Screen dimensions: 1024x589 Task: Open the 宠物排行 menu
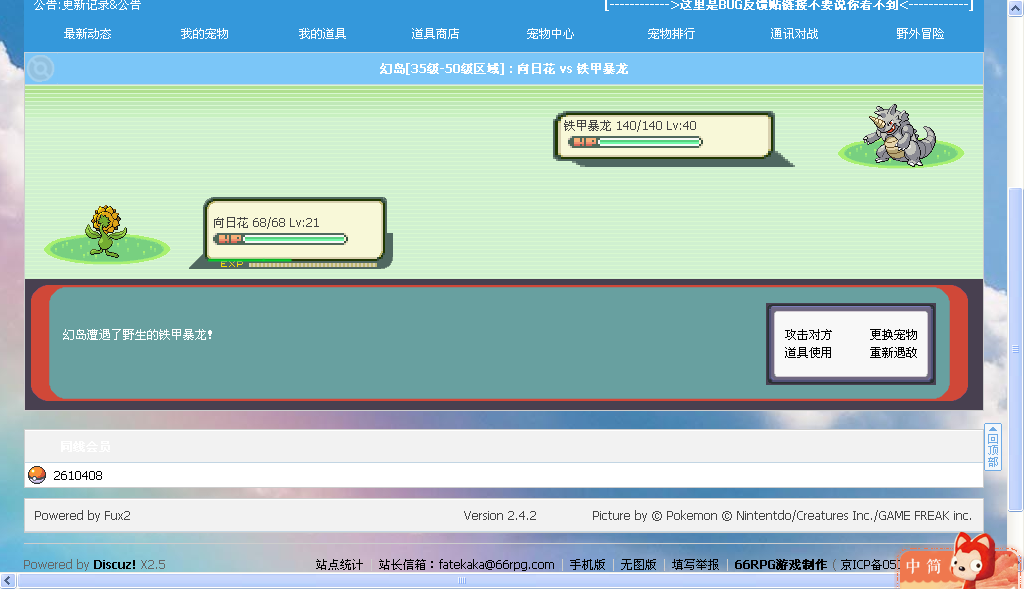671,34
